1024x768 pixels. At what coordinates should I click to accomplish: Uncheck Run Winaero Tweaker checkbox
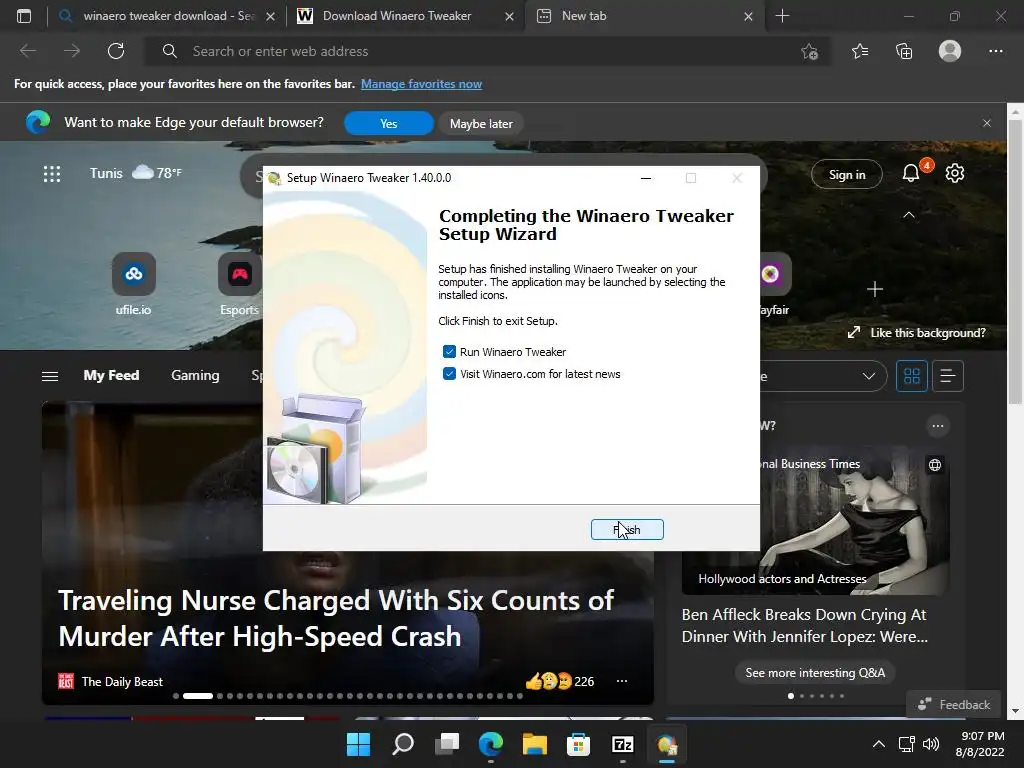tap(449, 352)
